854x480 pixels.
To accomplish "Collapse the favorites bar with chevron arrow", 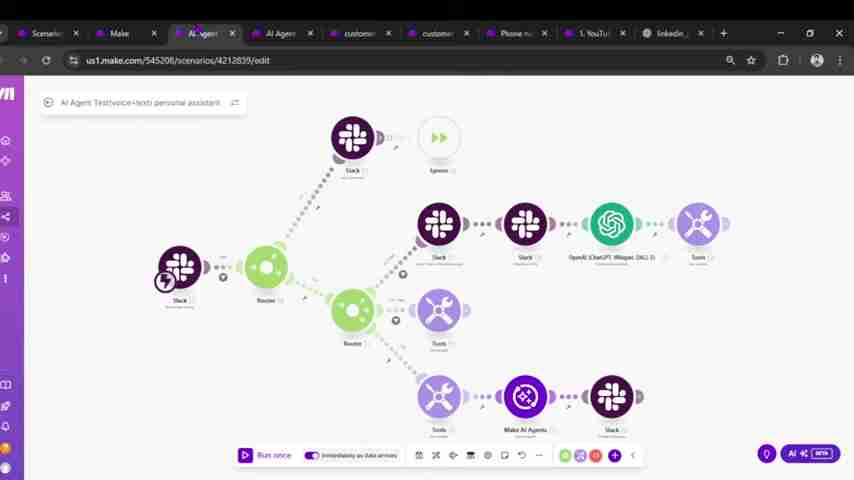I will tap(632, 455).
